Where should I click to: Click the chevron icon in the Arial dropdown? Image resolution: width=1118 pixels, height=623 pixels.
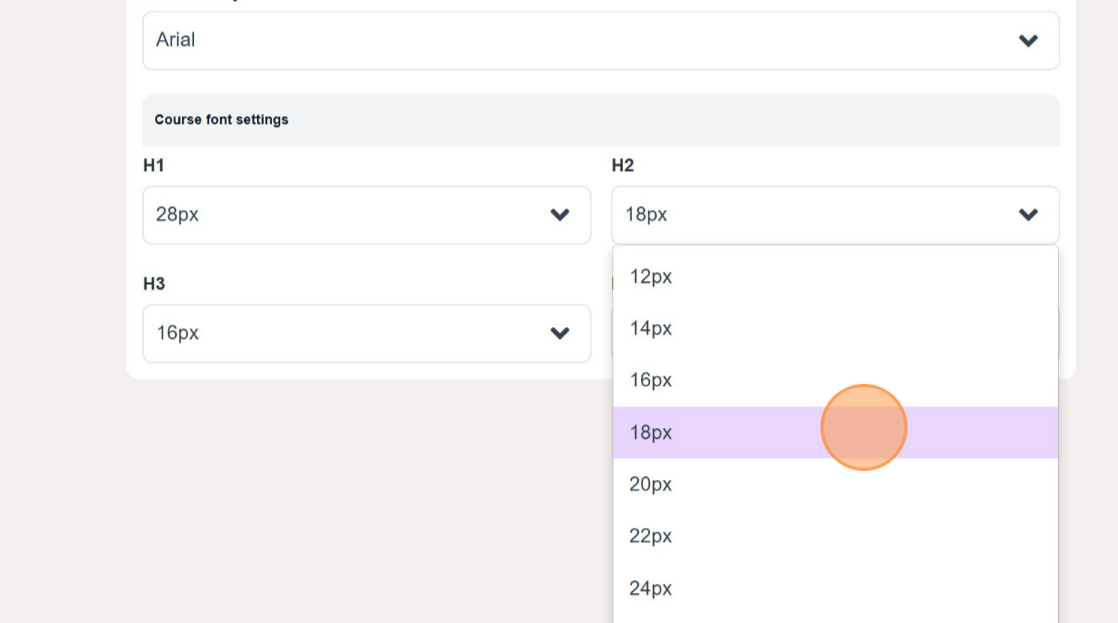pyautogui.click(x=1028, y=41)
